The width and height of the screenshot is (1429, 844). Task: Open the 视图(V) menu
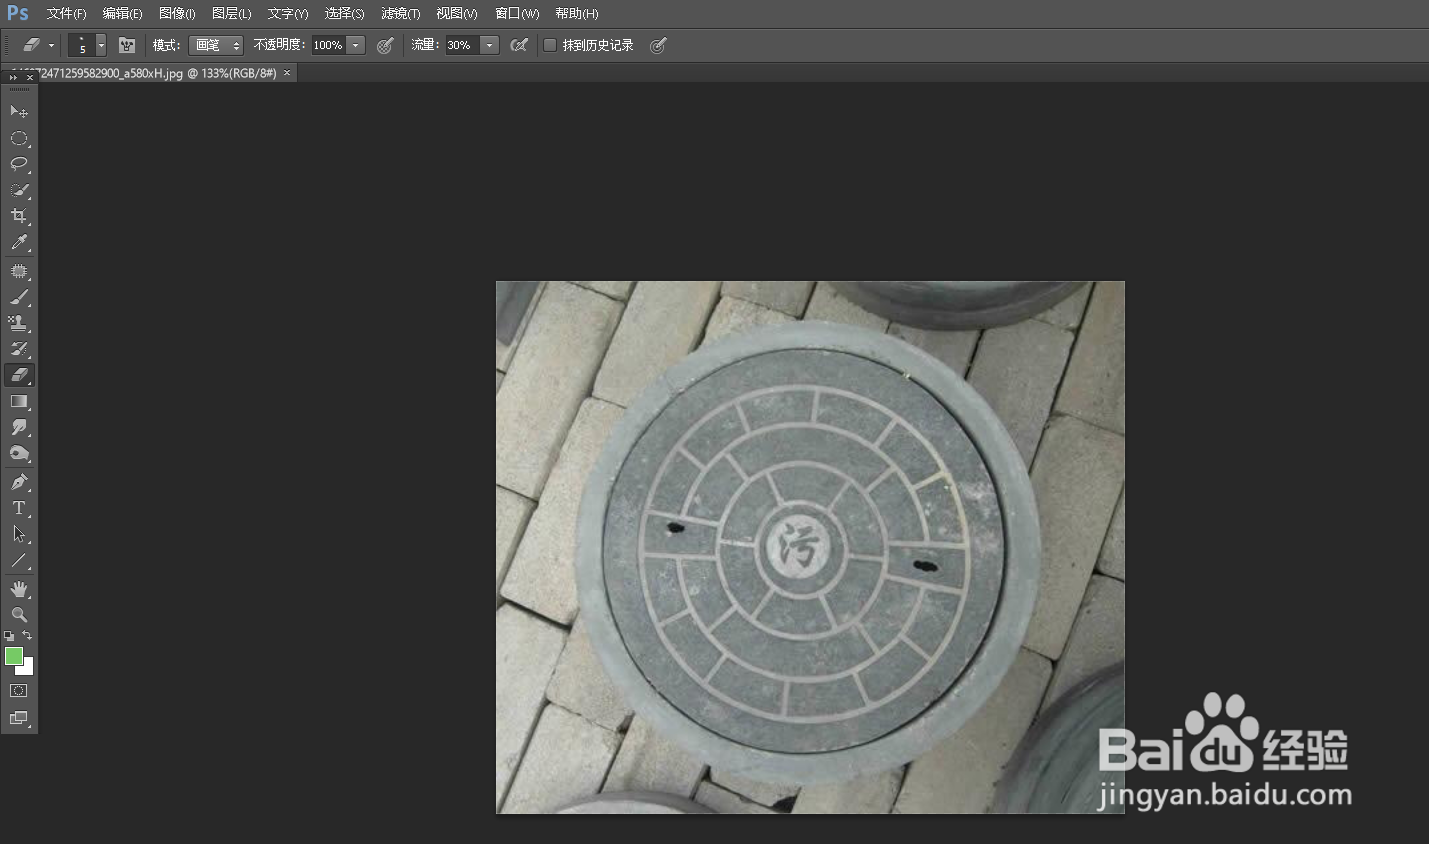pyautogui.click(x=456, y=14)
